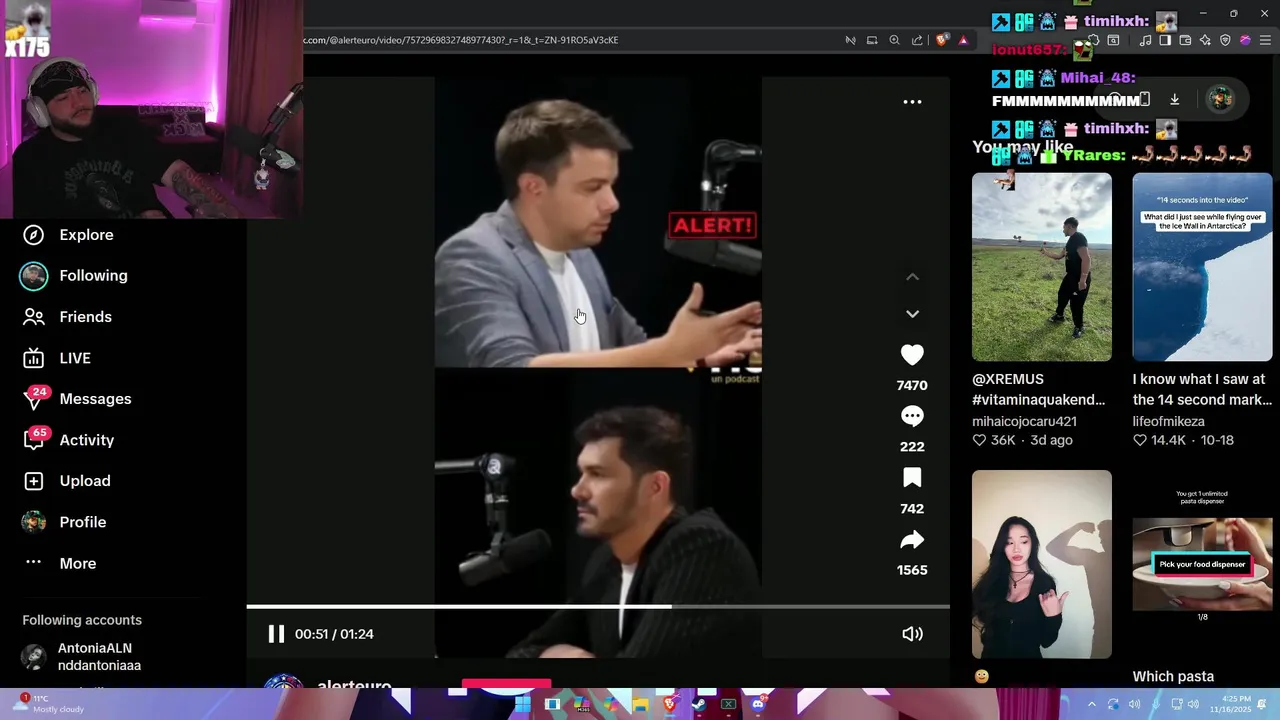Click the Upload plus icon
This screenshot has height=720, width=1280.
pyautogui.click(x=34, y=481)
